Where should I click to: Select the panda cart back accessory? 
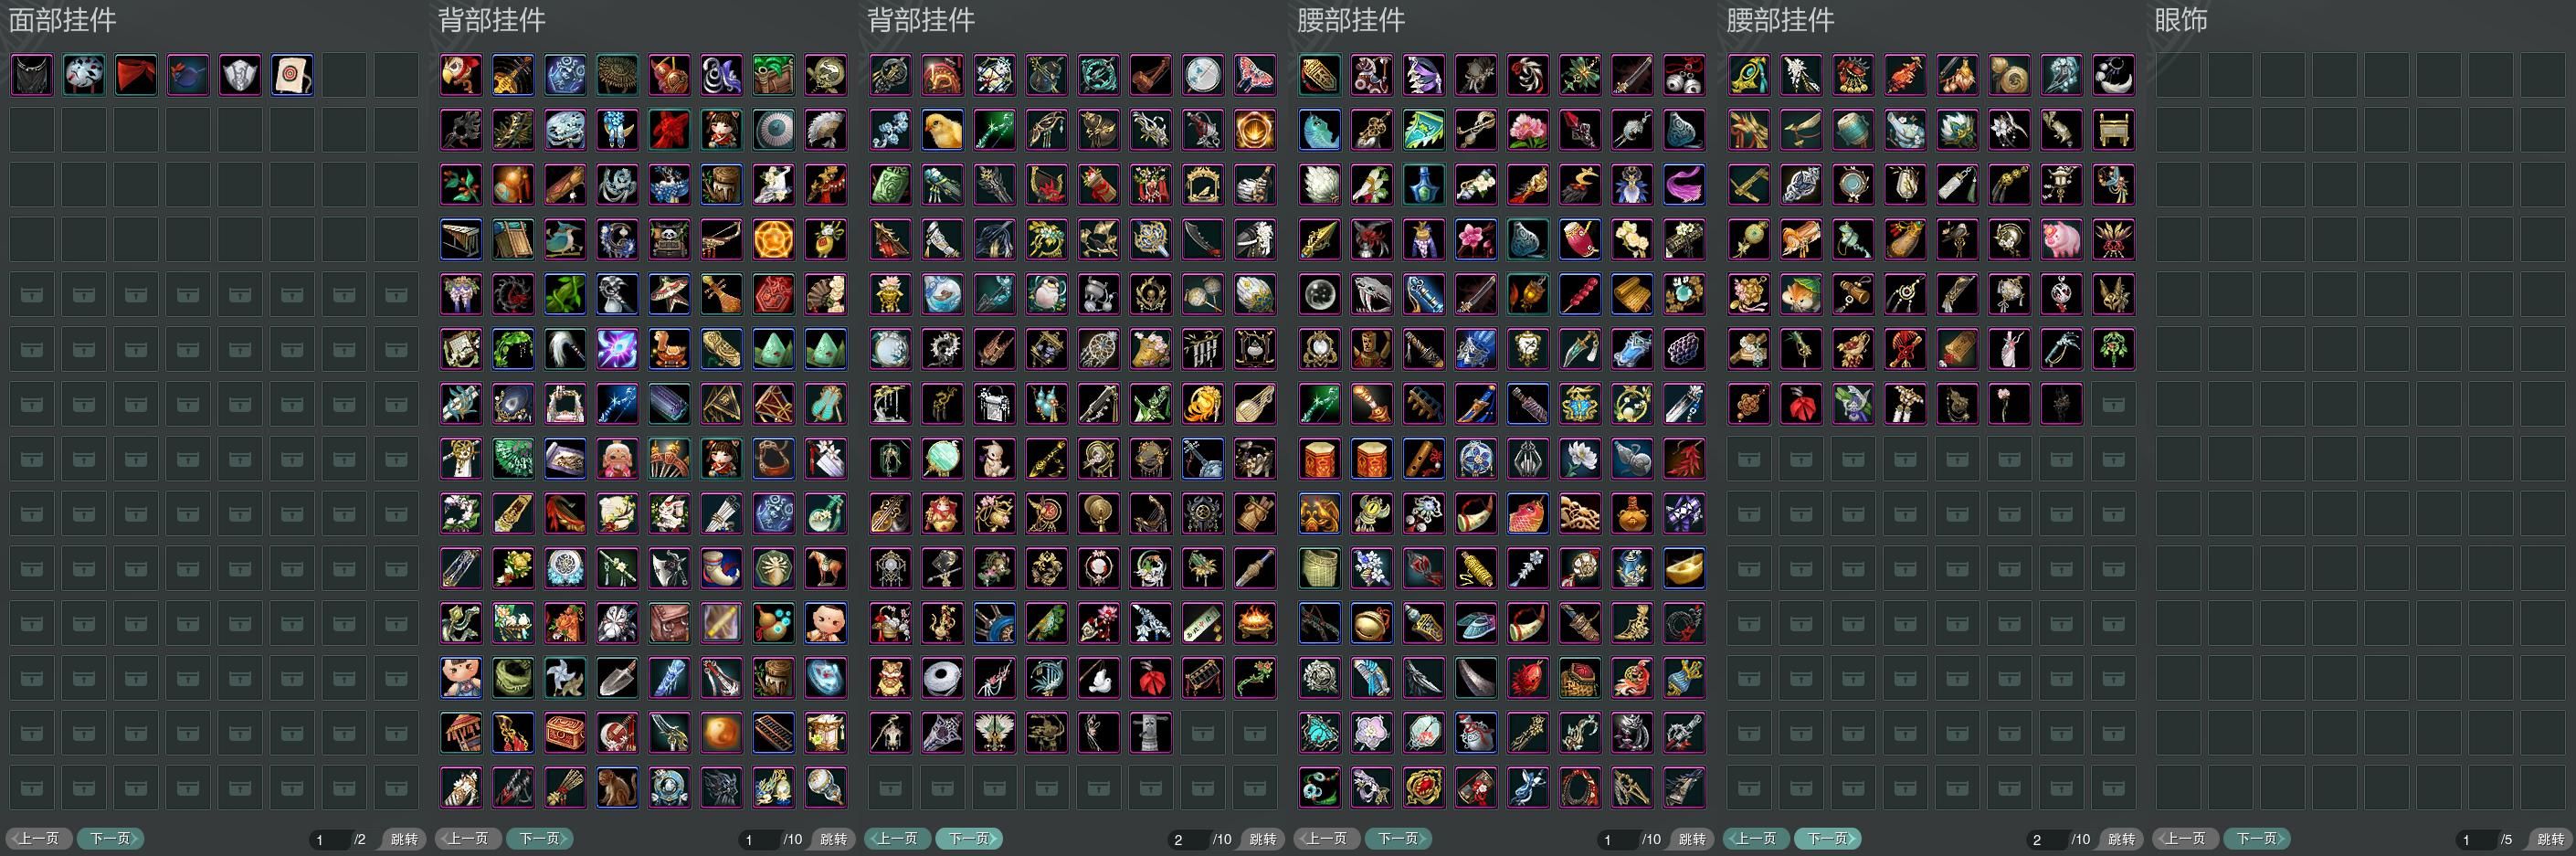tap(669, 240)
